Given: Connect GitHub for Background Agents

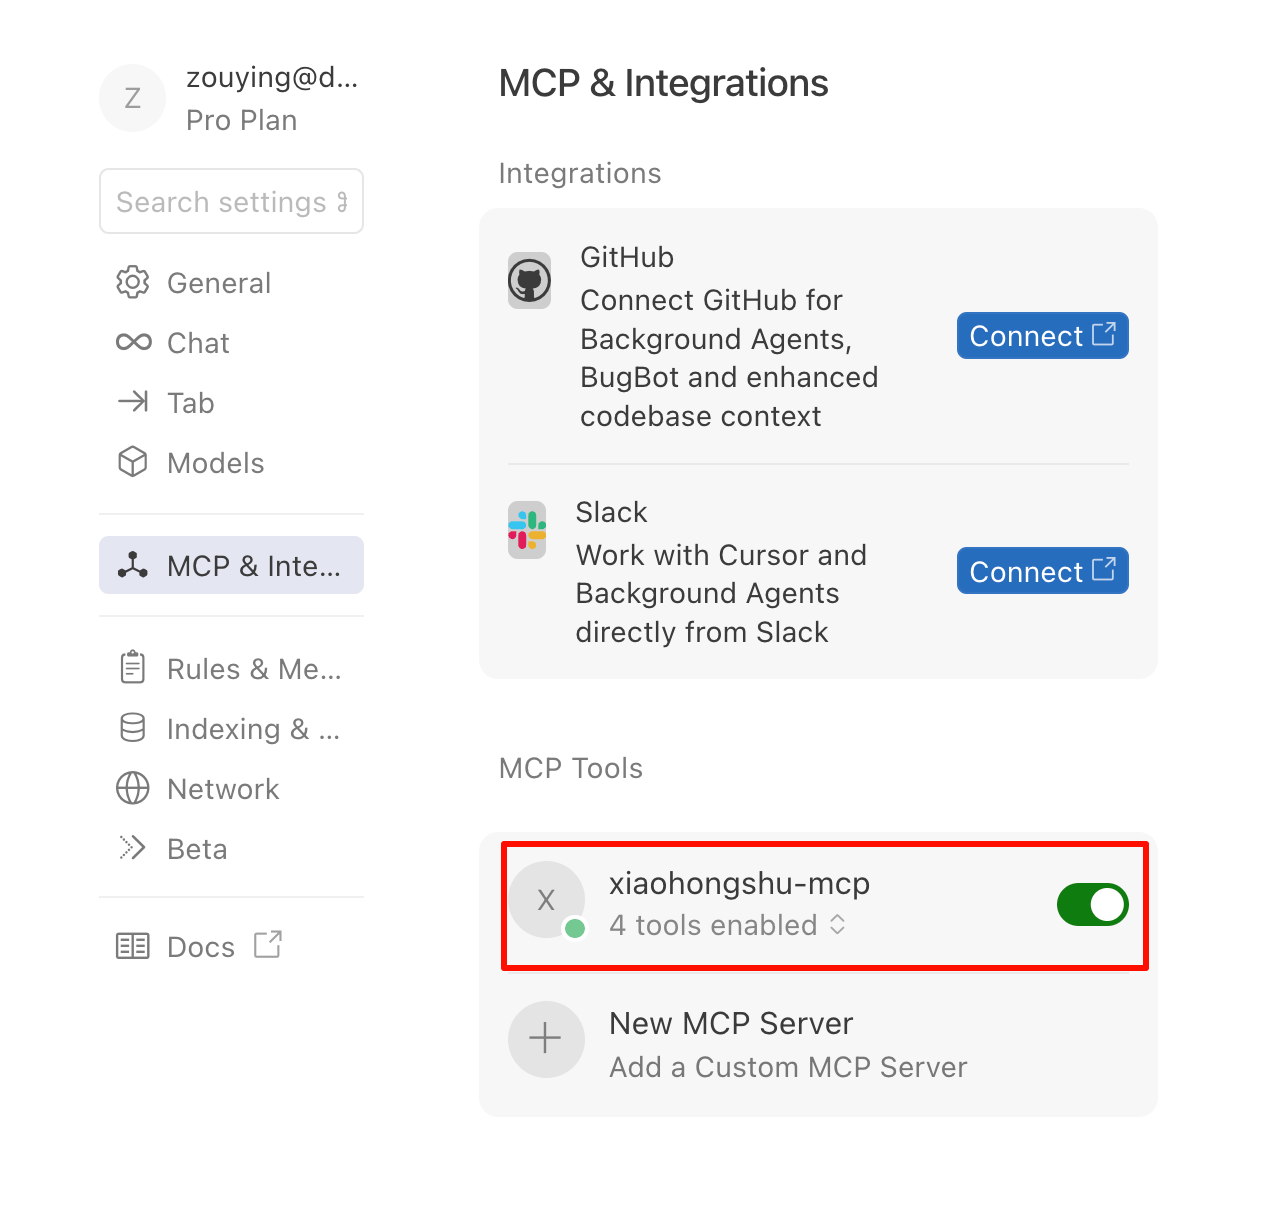Looking at the screenshot, I should (1042, 335).
